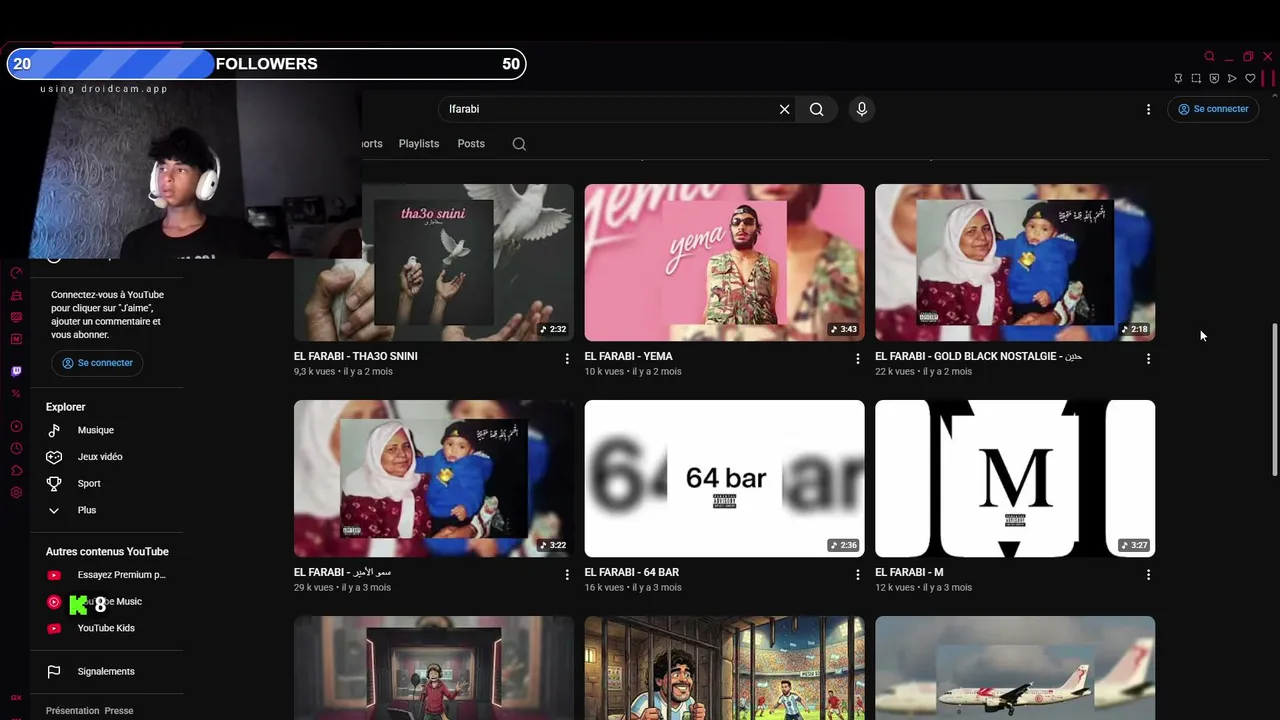This screenshot has height=720, width=1280.
Task: Play the GOLD BLACK NOSTALGIE thumbnail
Action: point(1015,262)
